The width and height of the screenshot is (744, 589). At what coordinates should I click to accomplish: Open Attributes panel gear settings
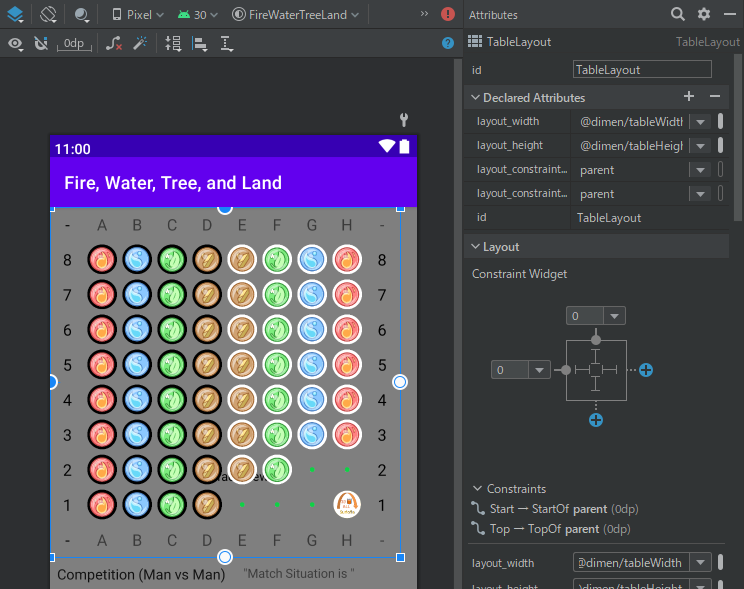pyautogui.click(x=704, y=14)
